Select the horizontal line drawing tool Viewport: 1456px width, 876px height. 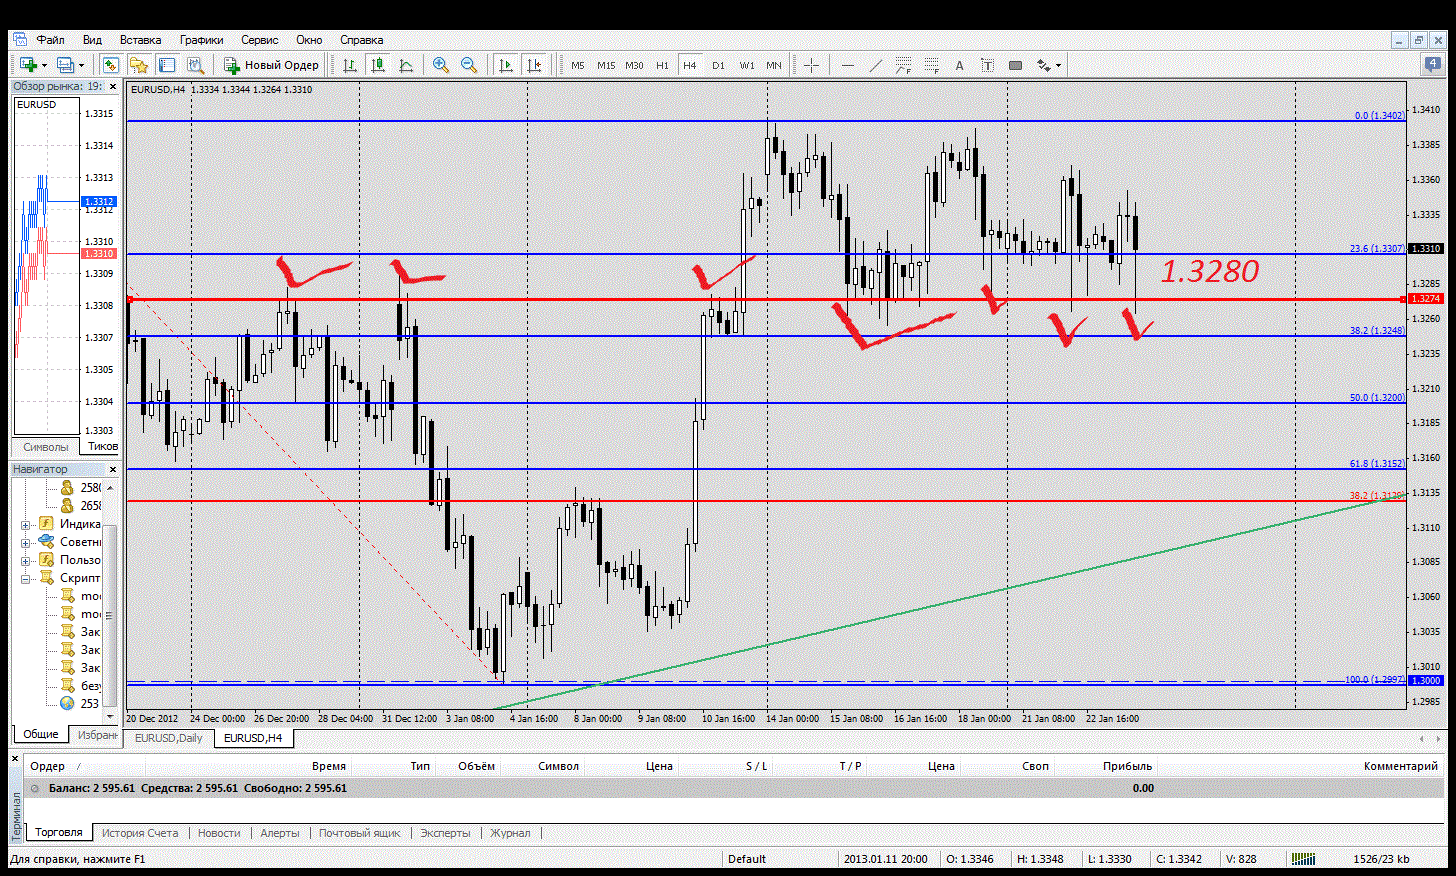click(x=848, y=65)
